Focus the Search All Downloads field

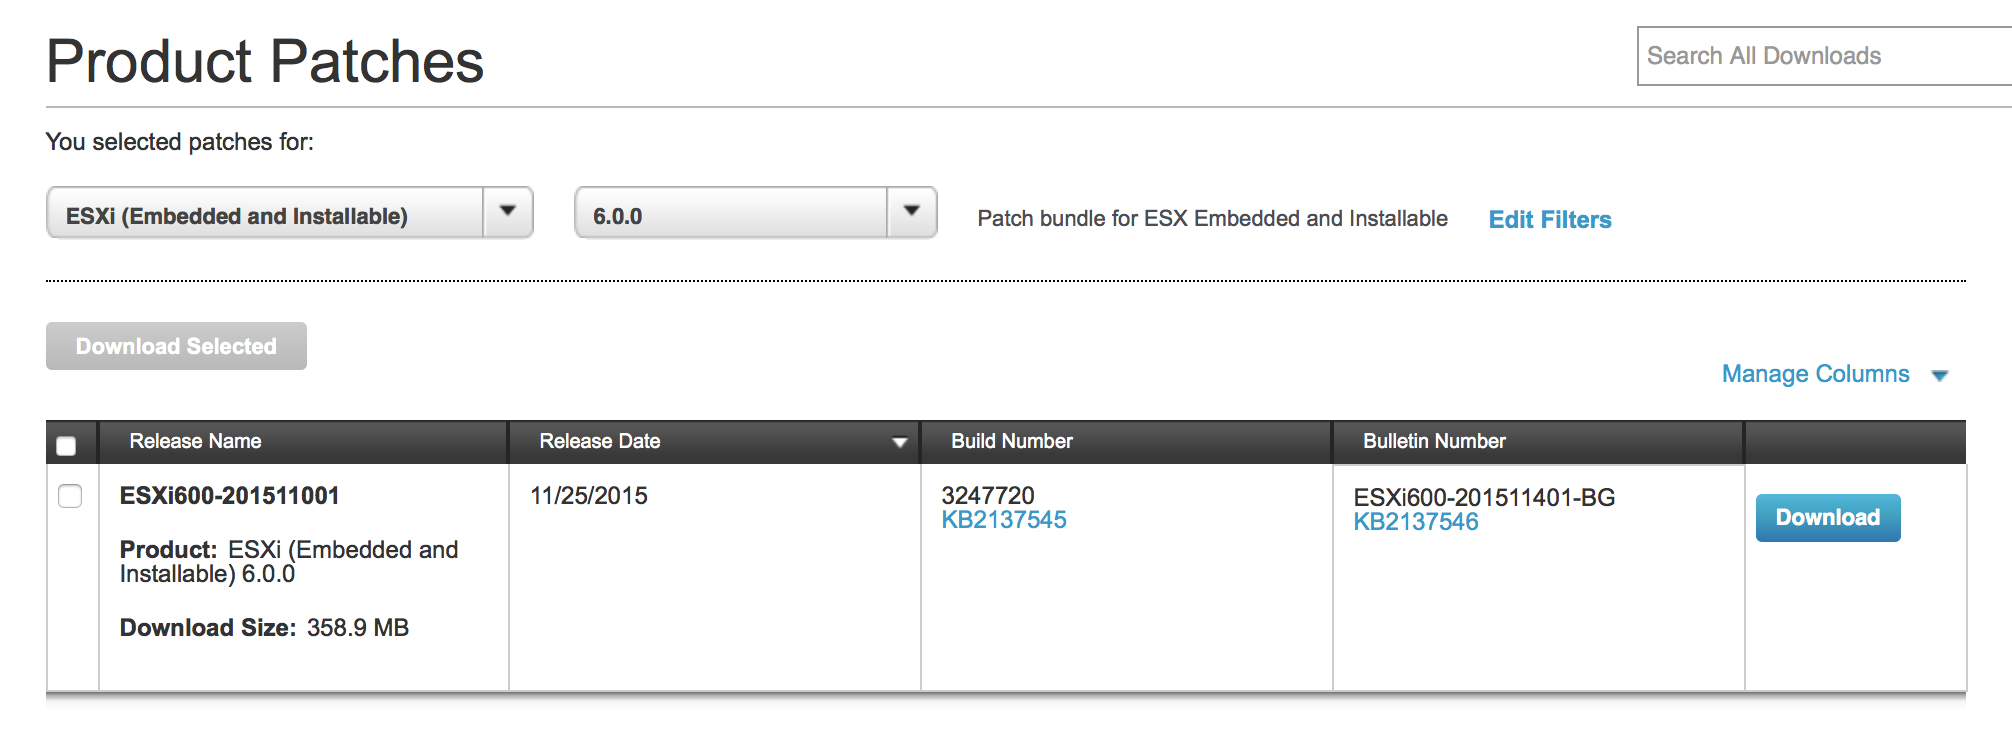(1824, 56)
